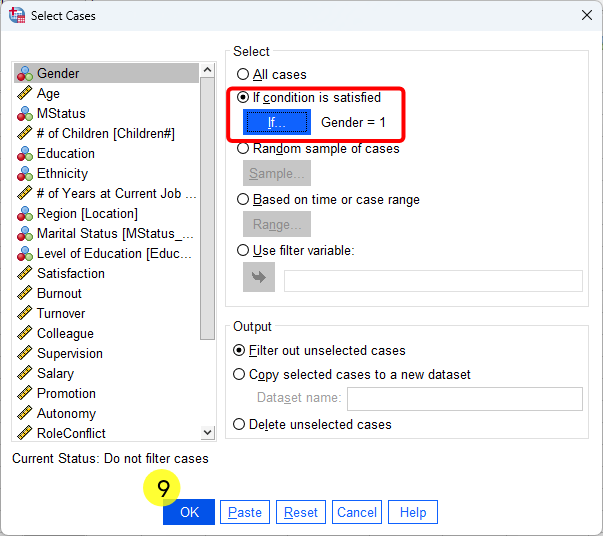Image resolution: width=603 pixels, height=536 pixels.
Task: Click the variable list scroll down arrow
Action: [208, 432]
